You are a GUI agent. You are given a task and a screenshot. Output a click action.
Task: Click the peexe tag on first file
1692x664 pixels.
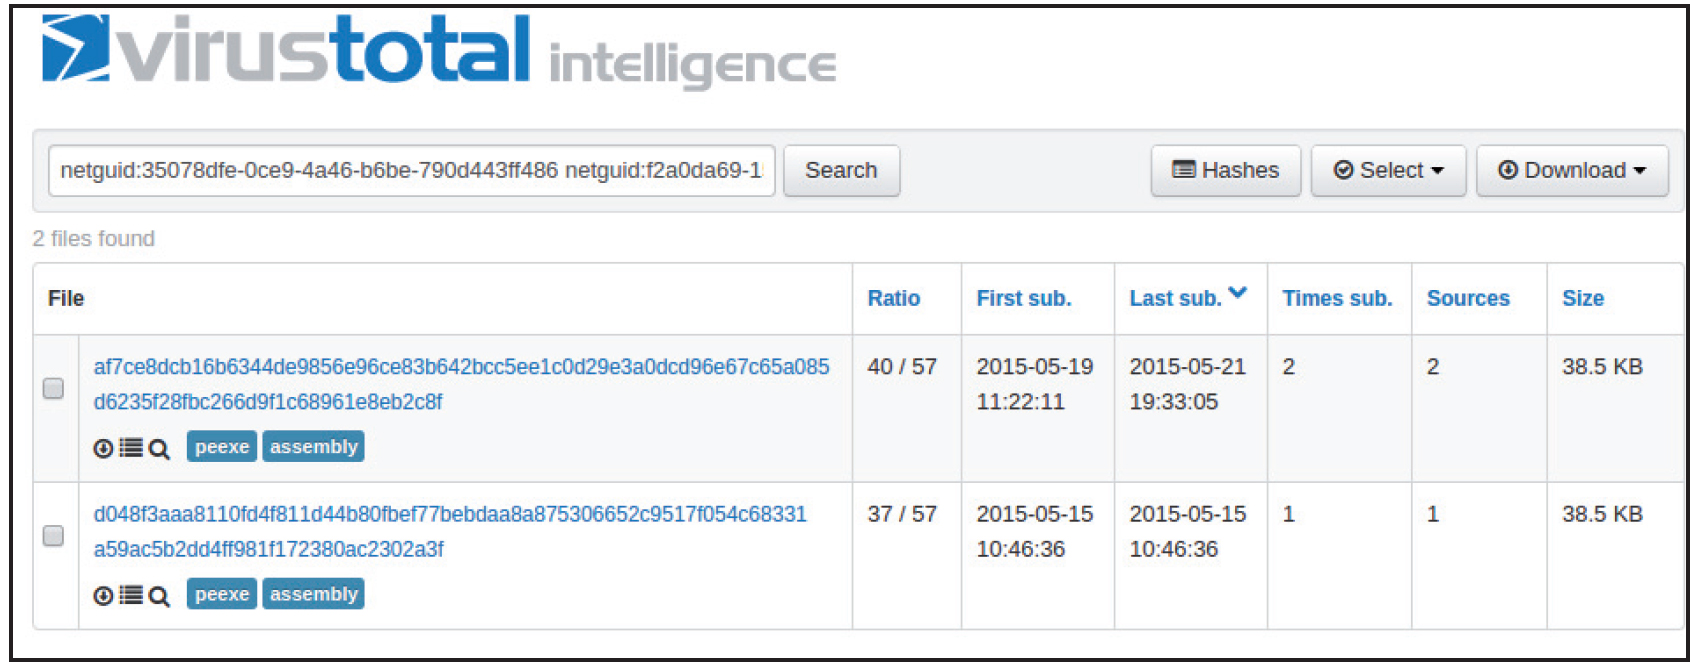(222, 447)
